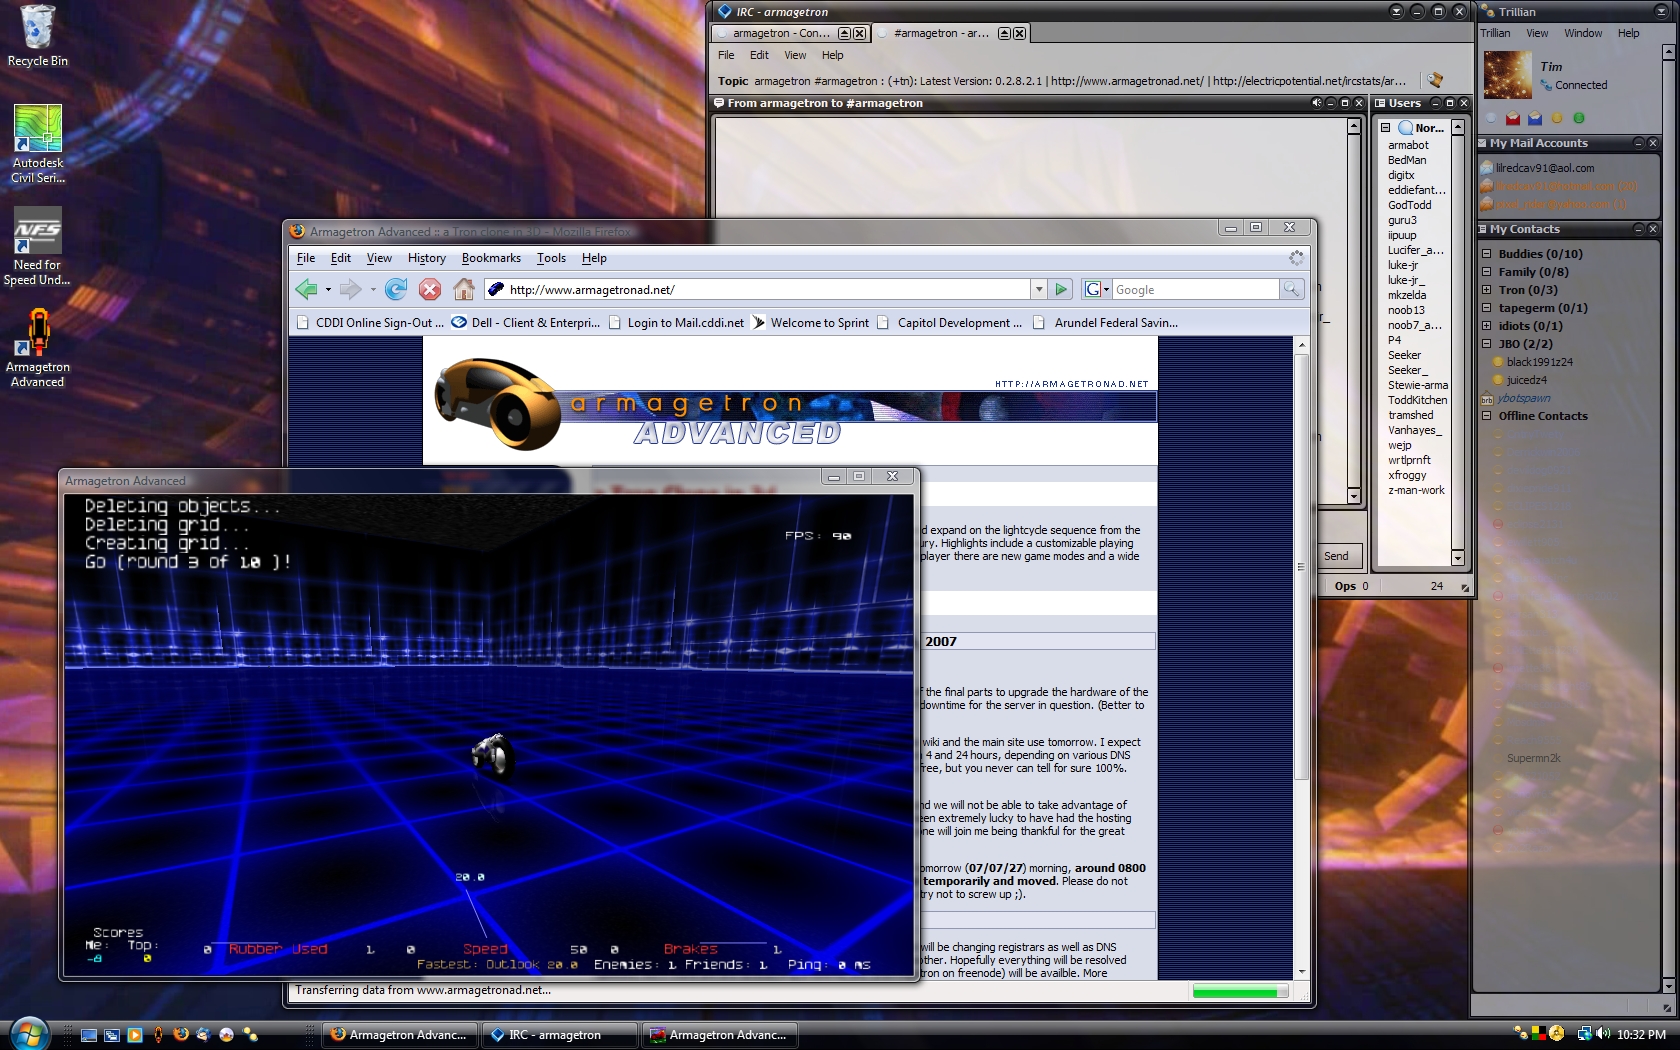Click the Firefox page vertical scrollbar thumb
1680x1050 pixels.
(x=1301, y=565)
